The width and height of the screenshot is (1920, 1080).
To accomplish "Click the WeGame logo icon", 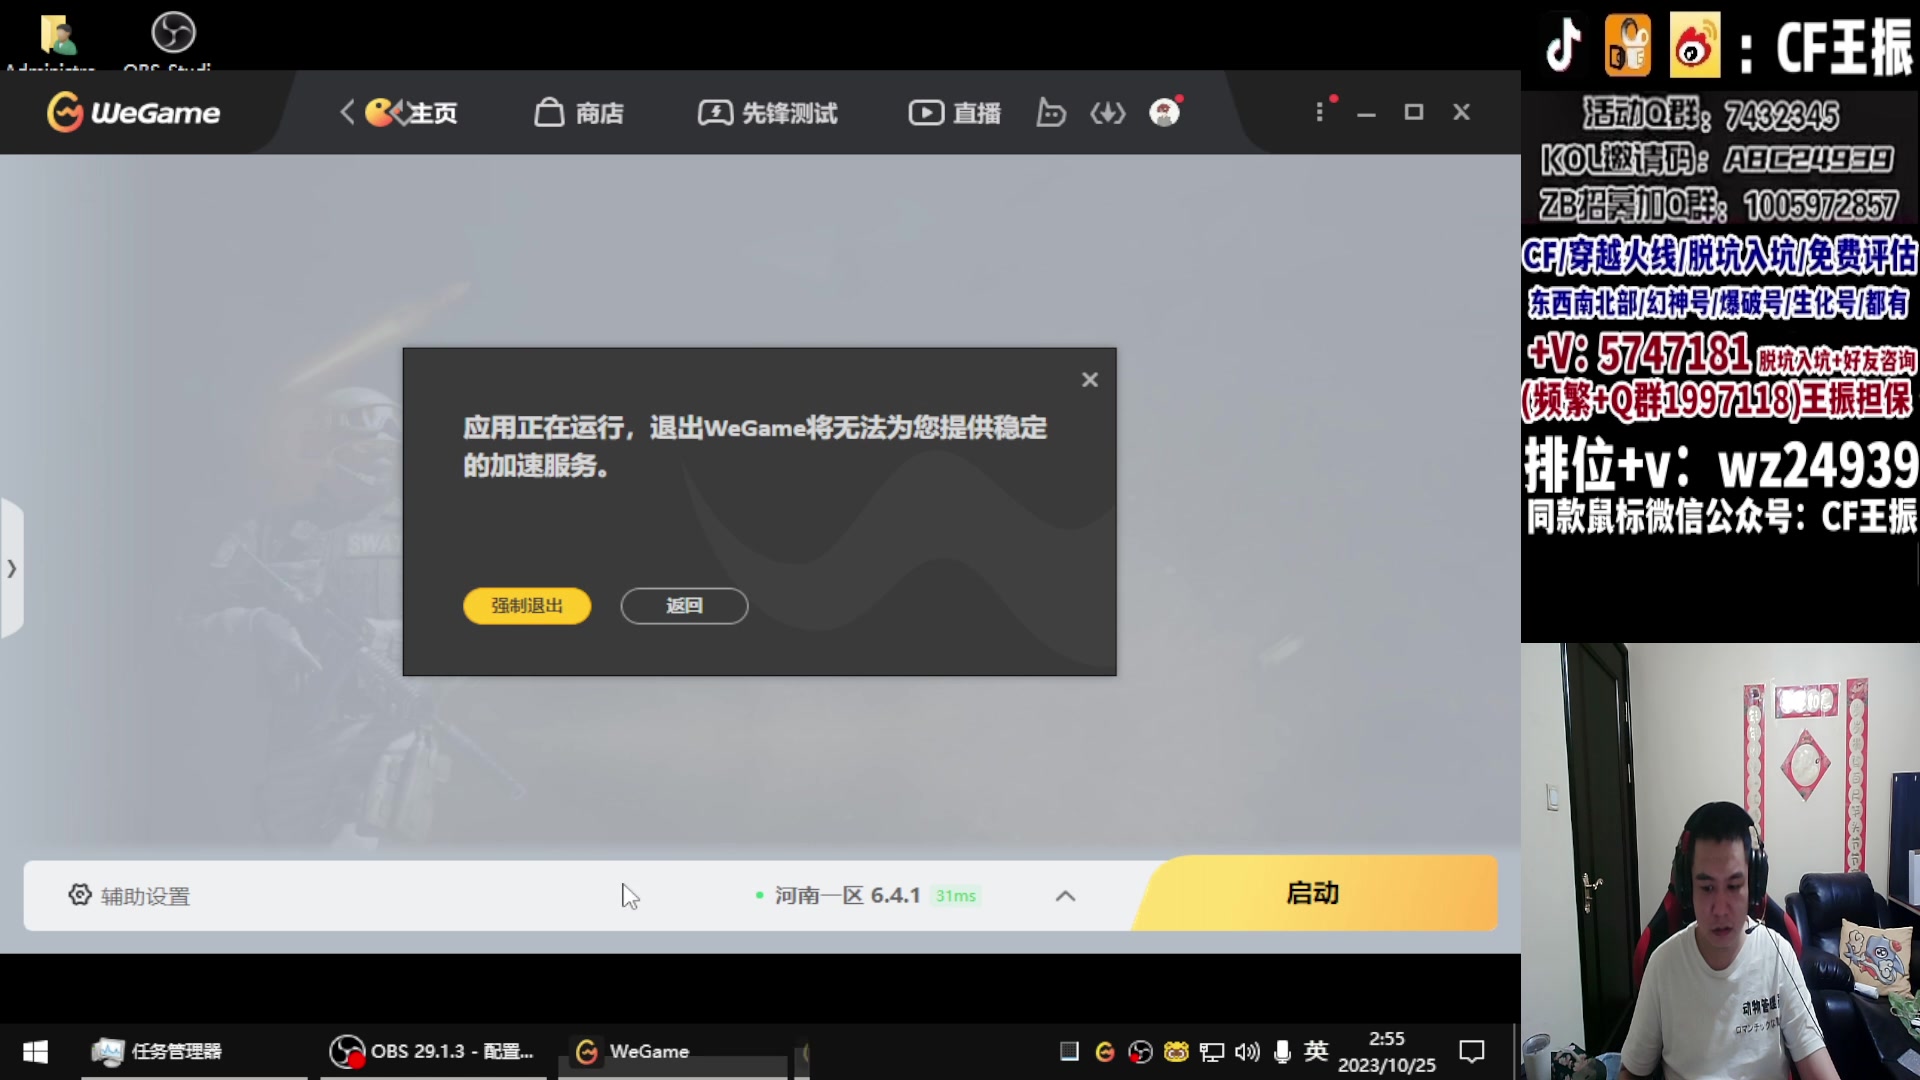I will (64, 112).
